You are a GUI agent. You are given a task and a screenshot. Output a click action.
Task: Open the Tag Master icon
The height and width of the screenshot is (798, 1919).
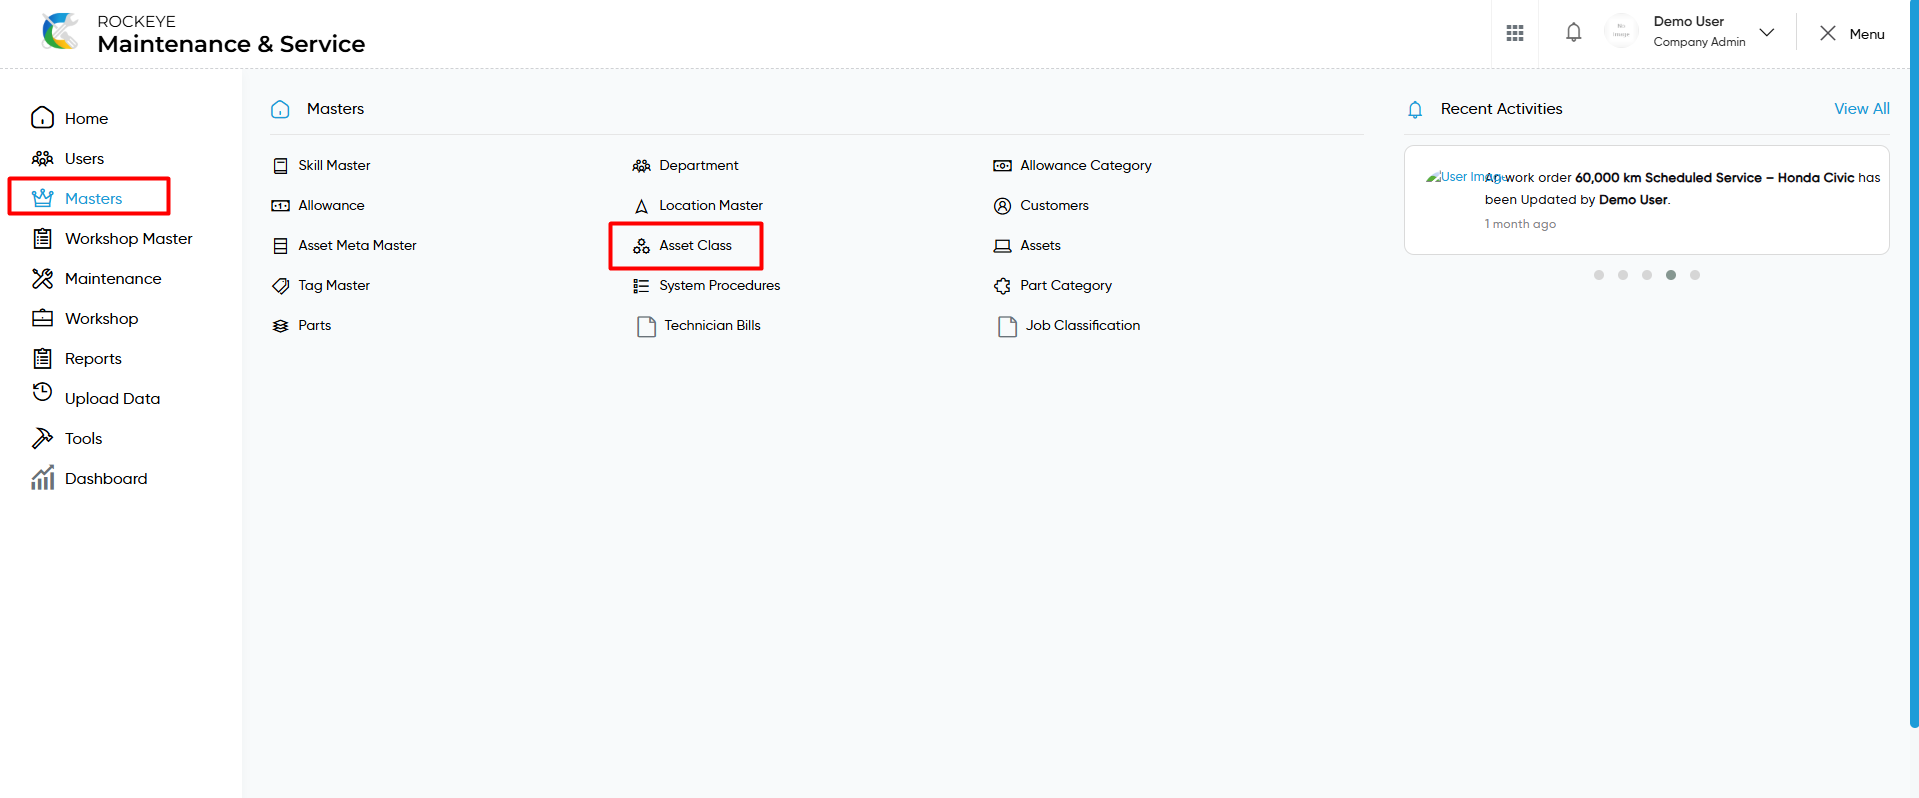281,286
